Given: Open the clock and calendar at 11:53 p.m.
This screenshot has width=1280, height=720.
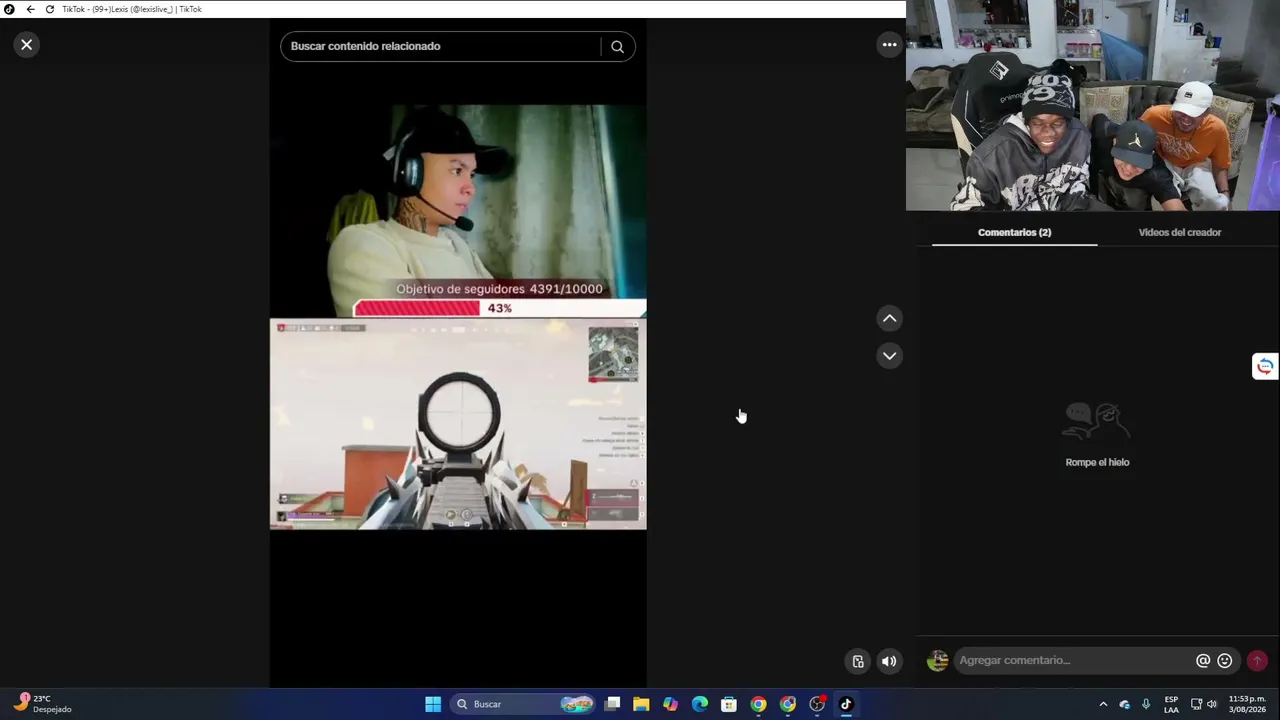Looking at the screenshot, I should 1247,704.
